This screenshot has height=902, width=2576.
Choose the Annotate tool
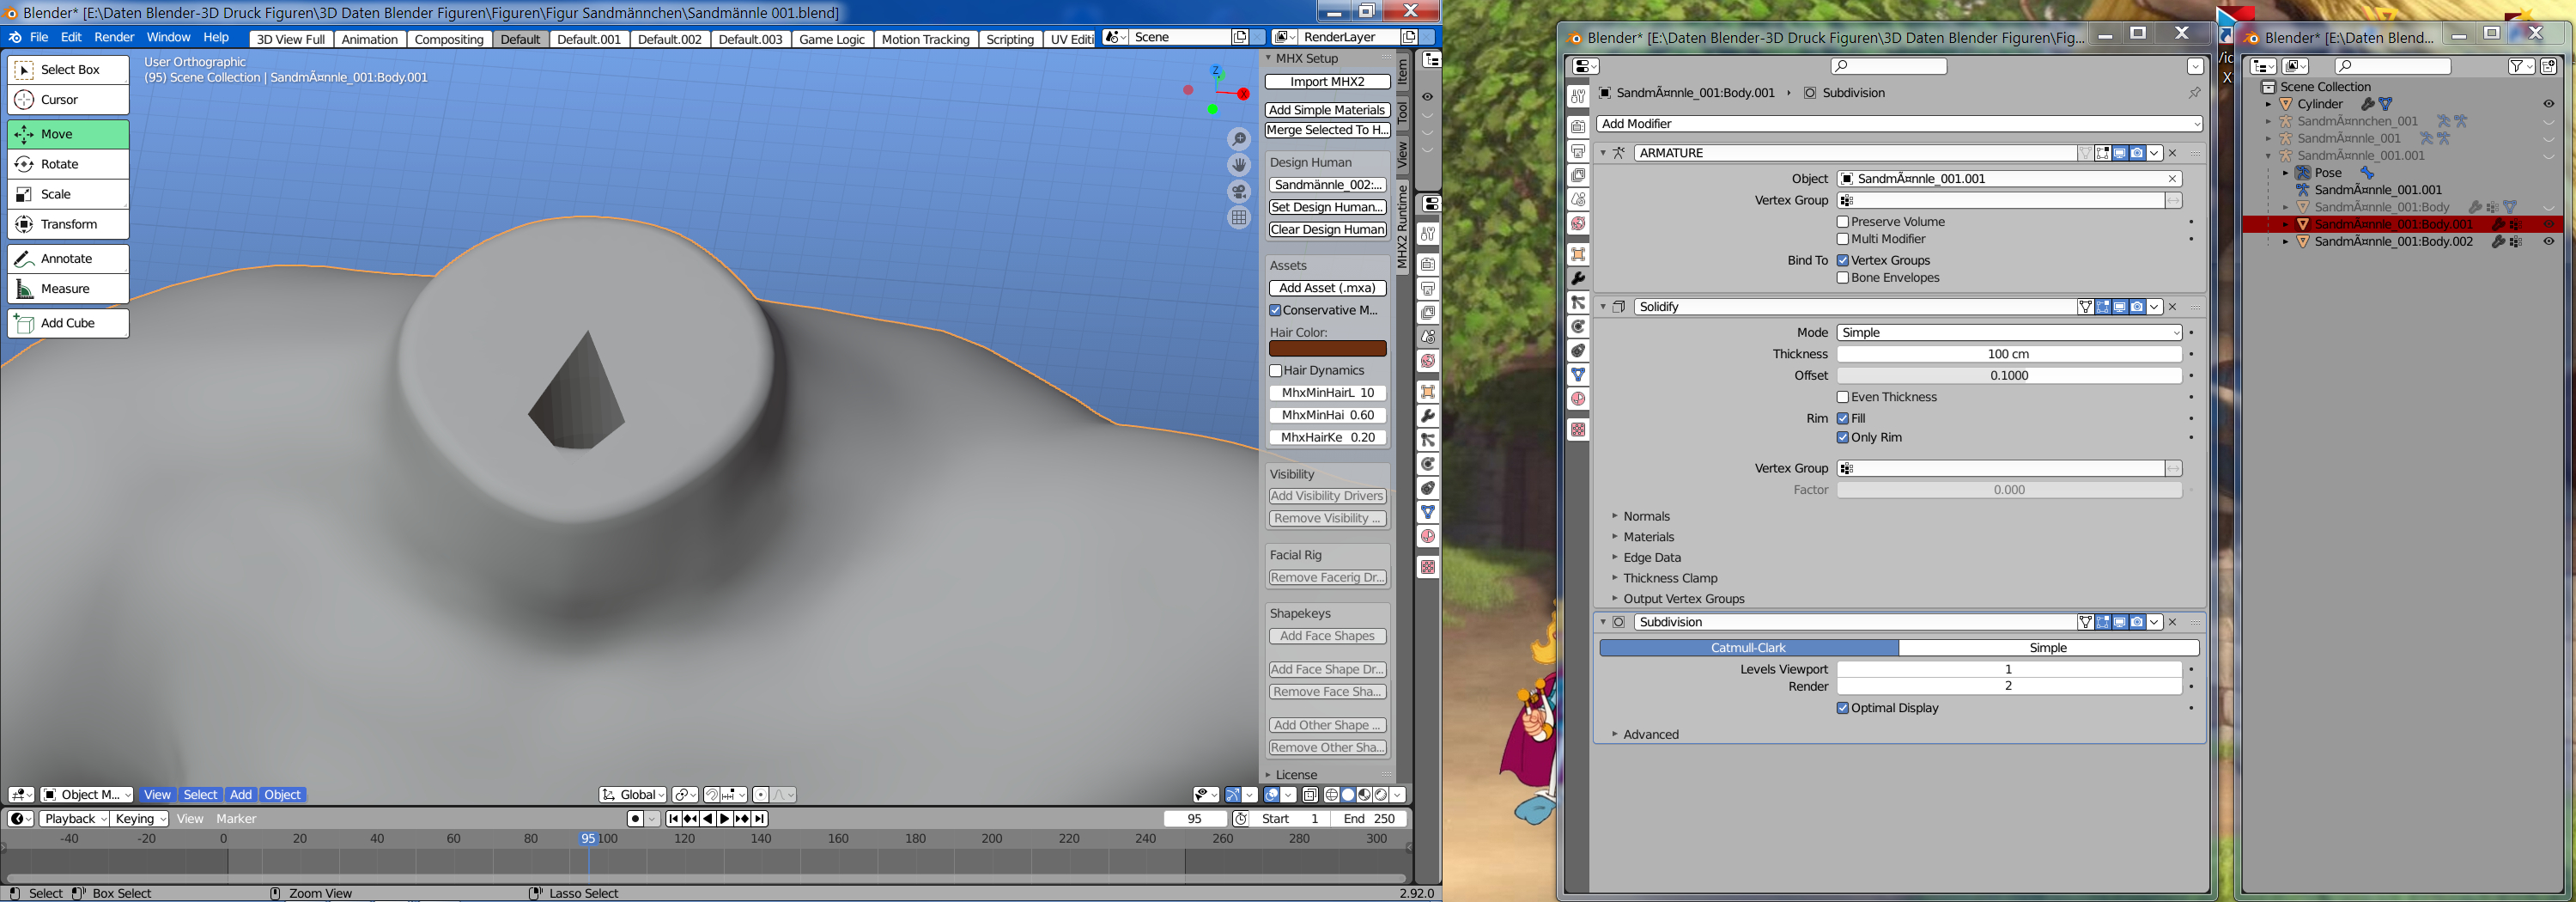68,259
